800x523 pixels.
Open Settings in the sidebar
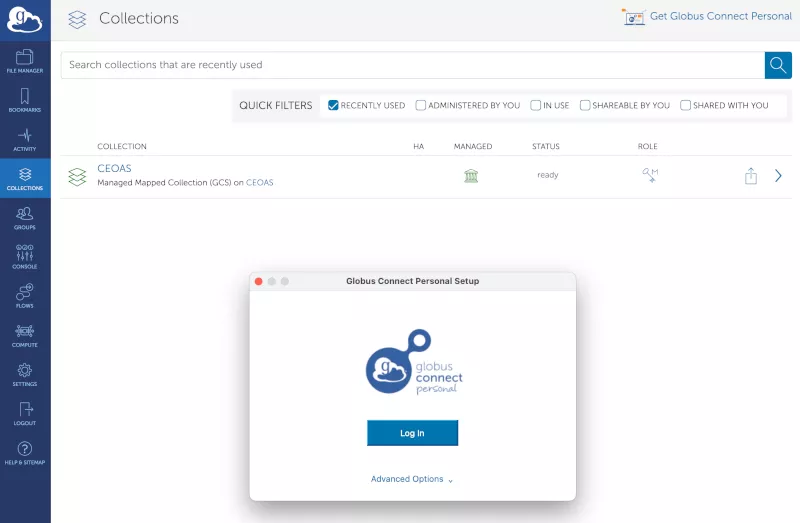(24, 375)
